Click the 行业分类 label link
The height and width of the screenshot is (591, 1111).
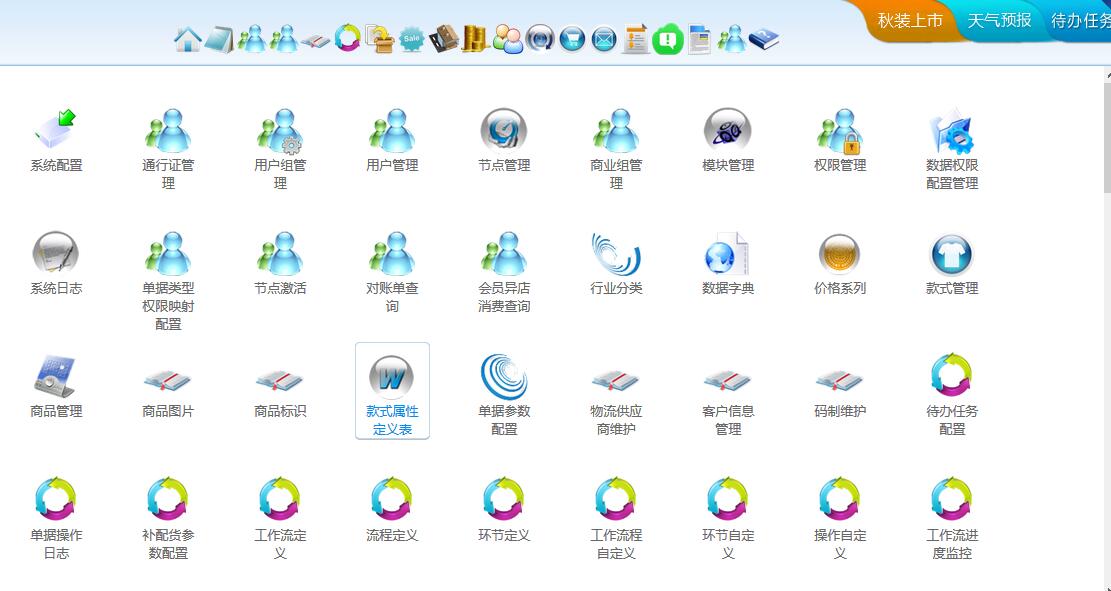(x=616, y=288)
